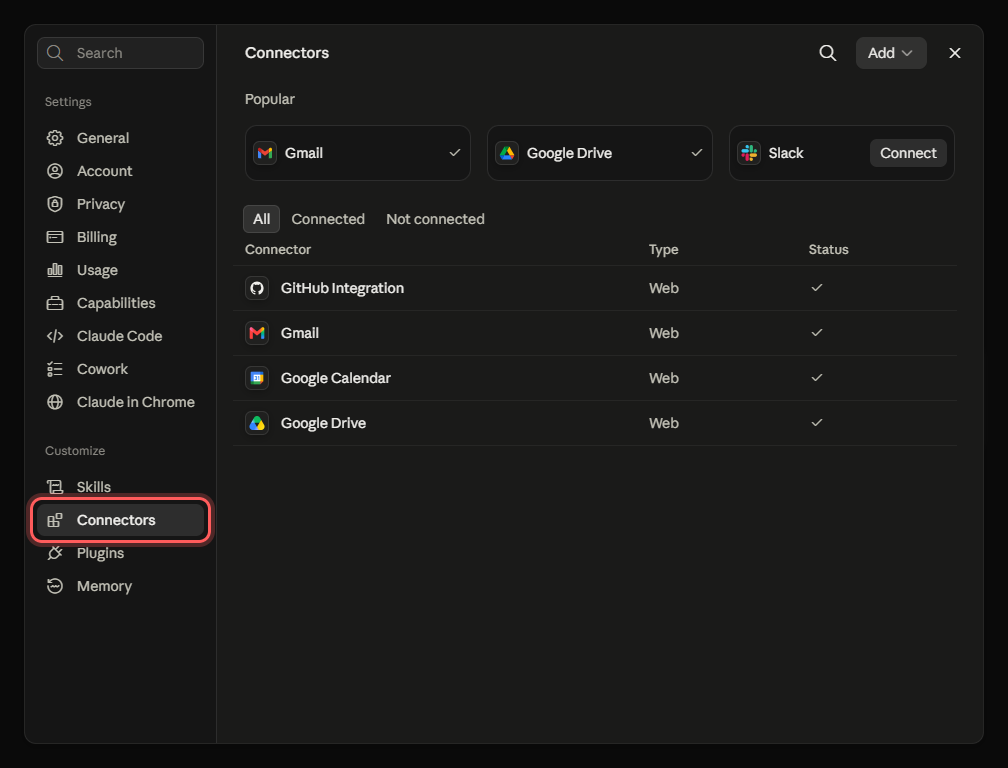Click the Status column header

[828, 249]
